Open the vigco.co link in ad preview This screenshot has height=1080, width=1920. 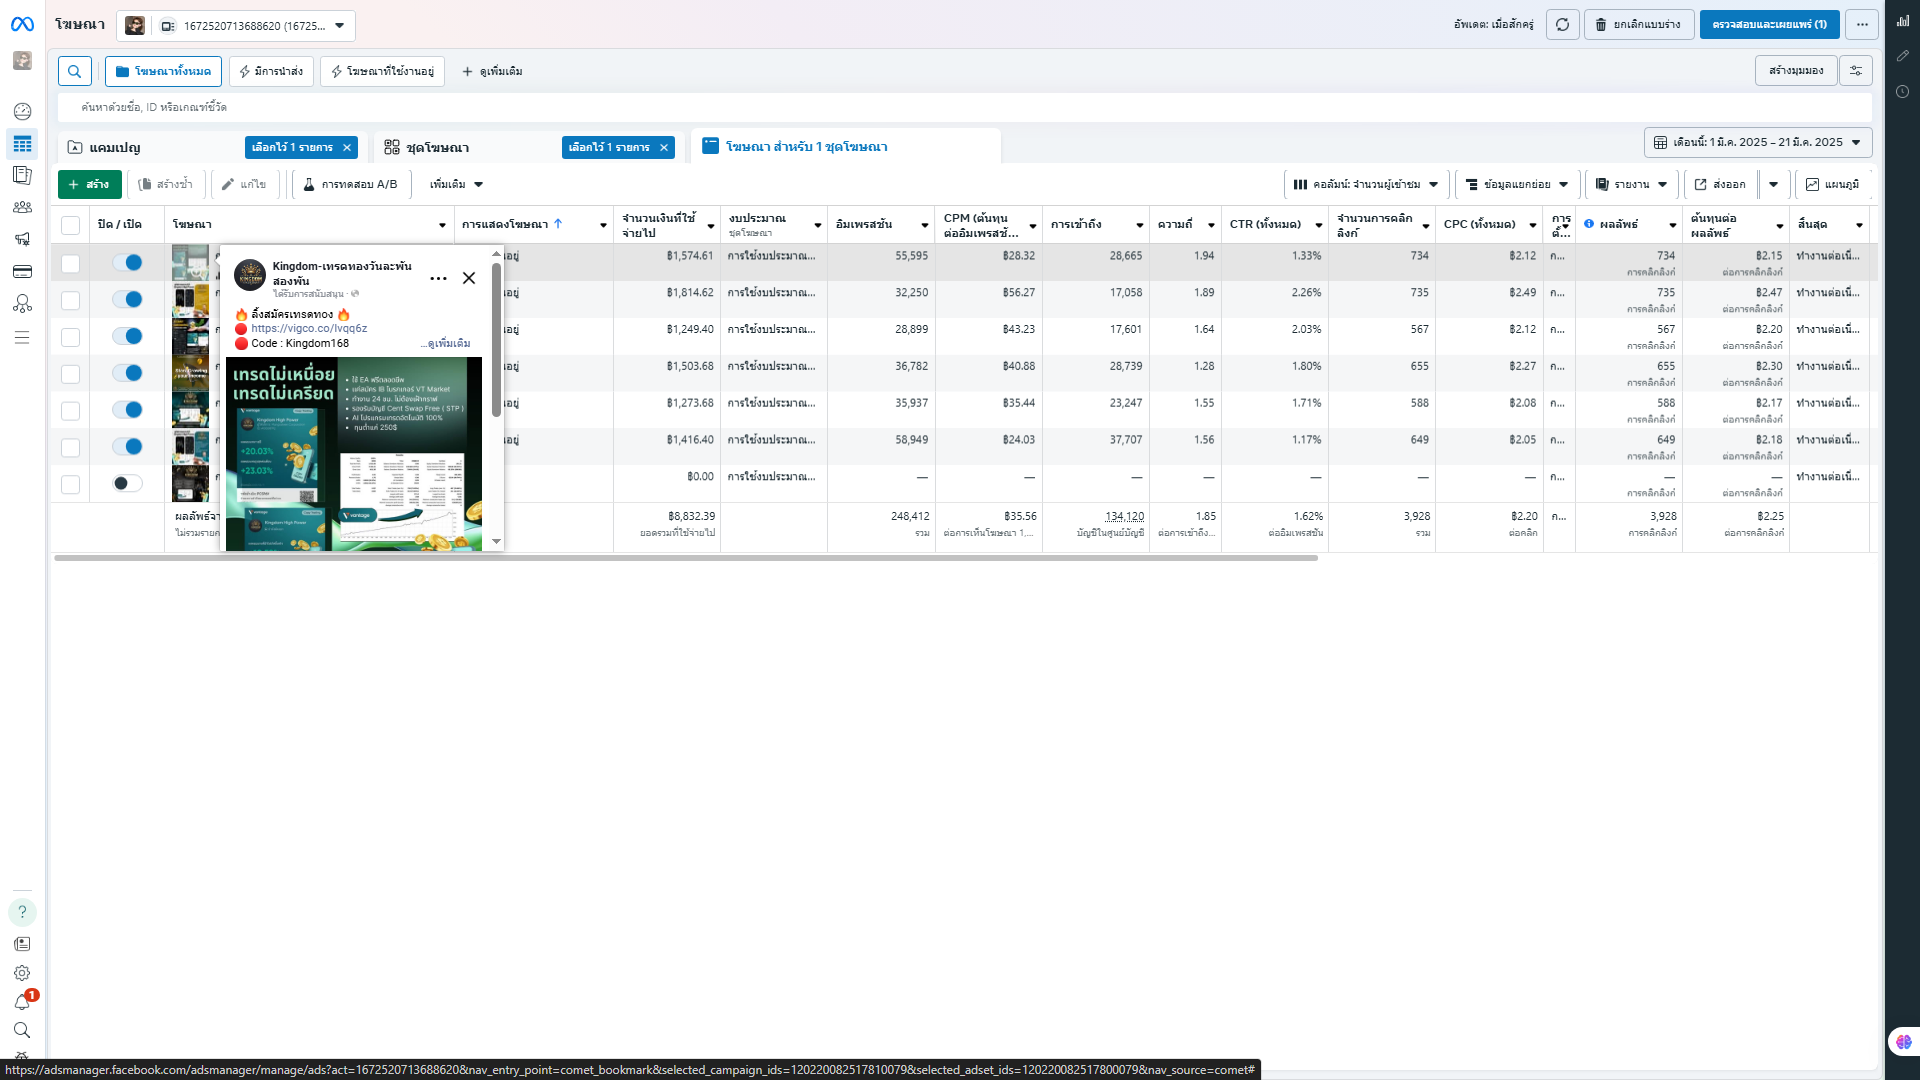pyautogui.click(x=309, y=328)
